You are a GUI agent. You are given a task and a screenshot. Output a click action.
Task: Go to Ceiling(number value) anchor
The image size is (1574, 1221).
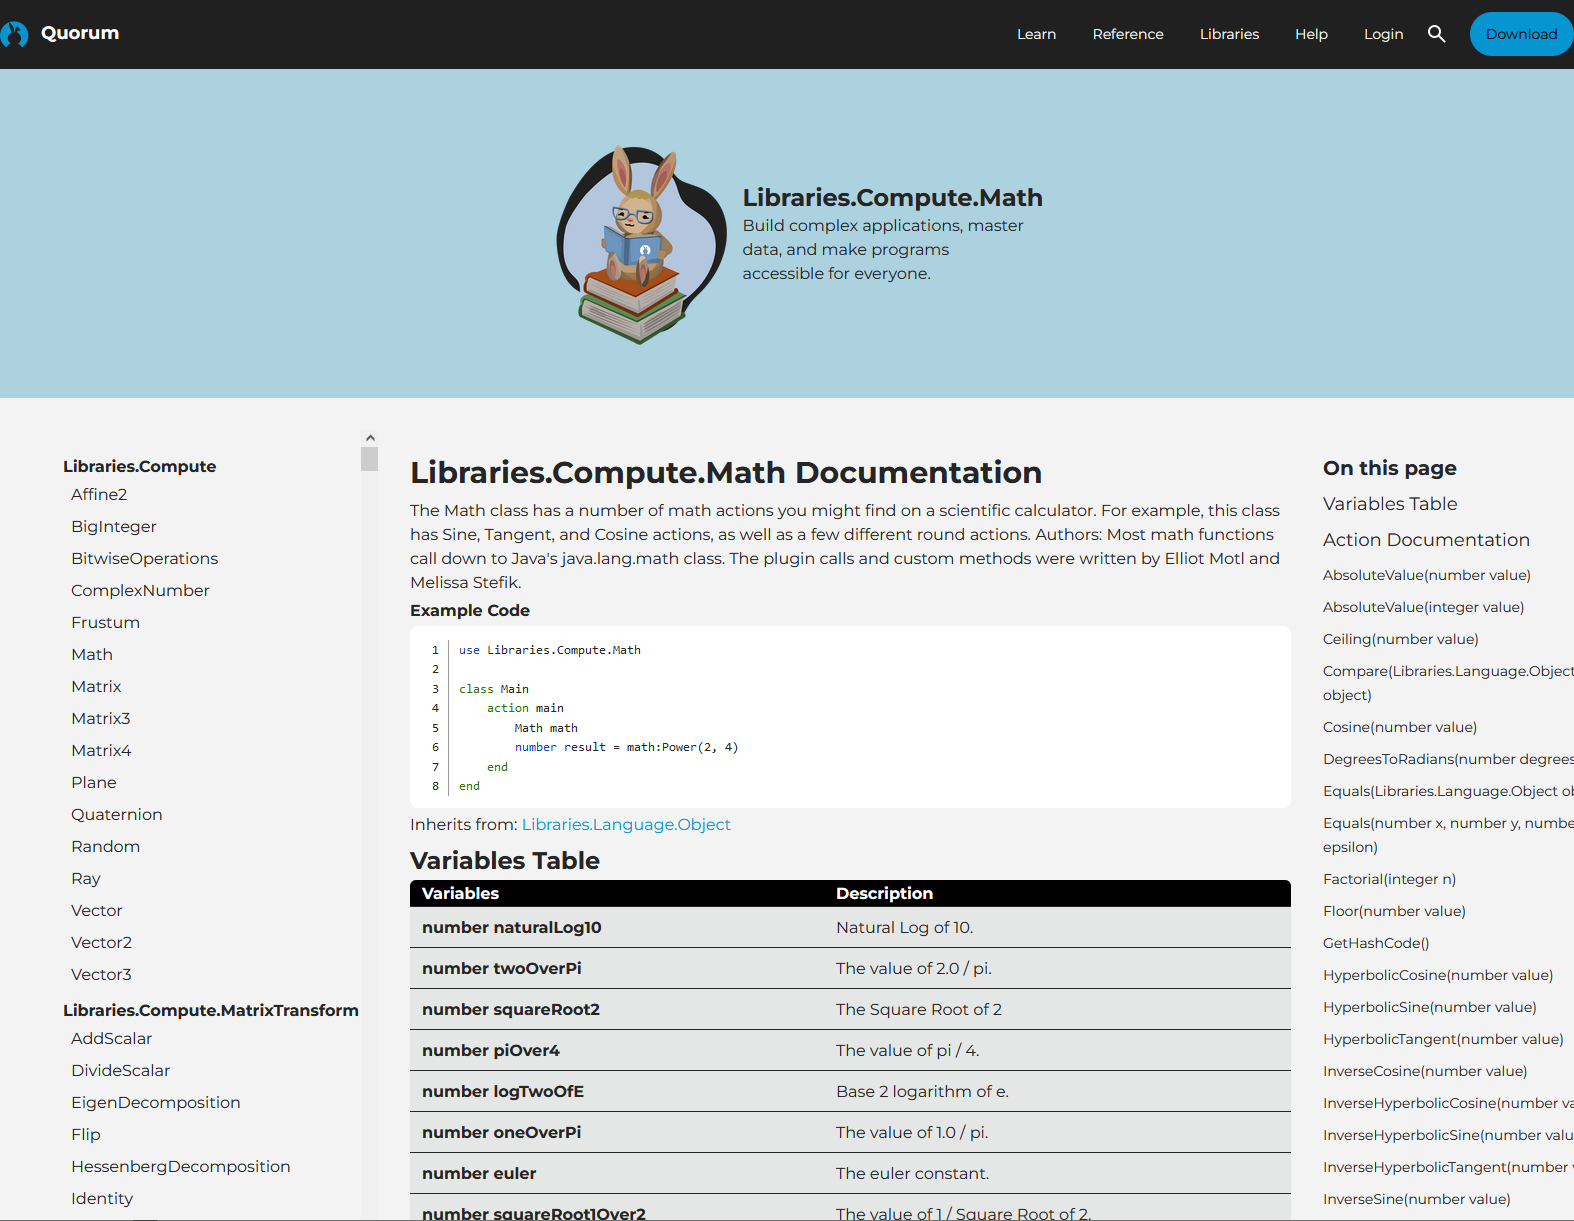[x=1400, y=639]
